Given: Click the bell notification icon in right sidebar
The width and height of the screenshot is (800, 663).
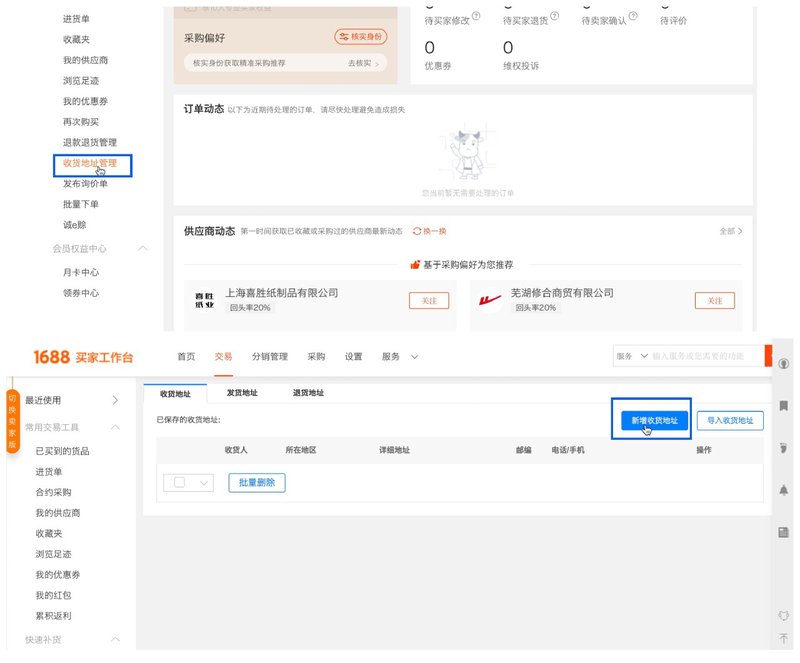Looking at the screenshot, I should [784, 490].
